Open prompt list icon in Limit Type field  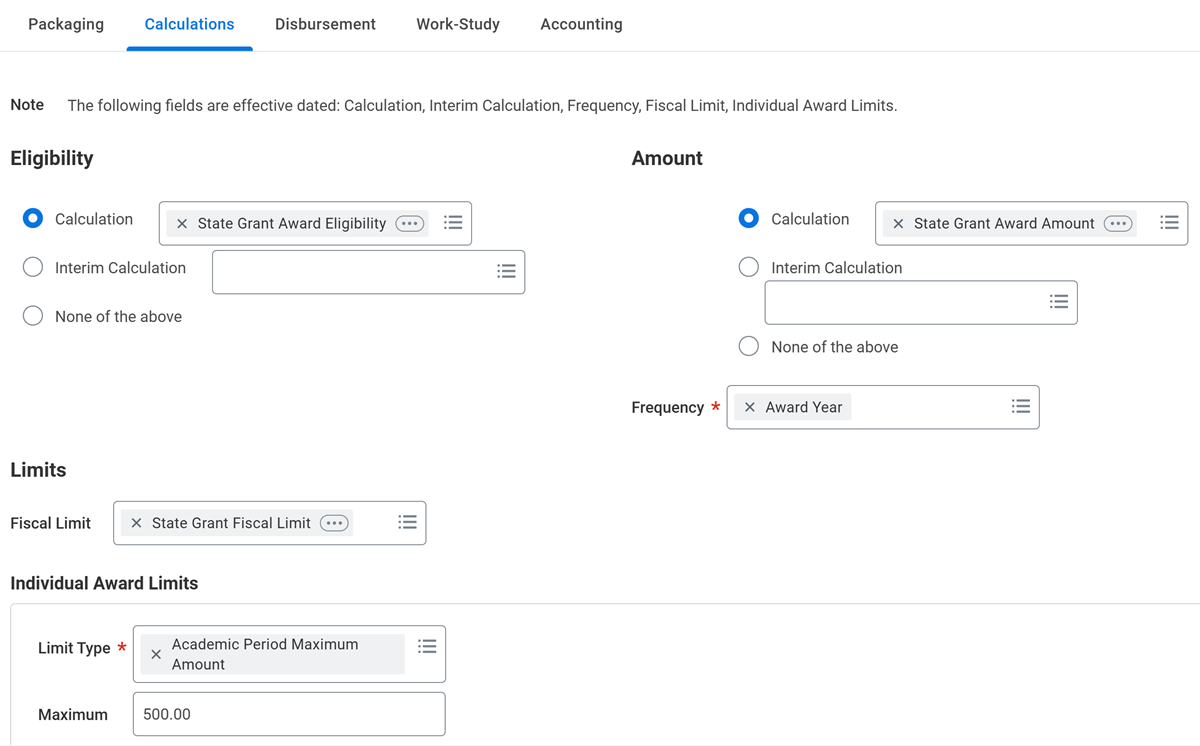point(427,646)
